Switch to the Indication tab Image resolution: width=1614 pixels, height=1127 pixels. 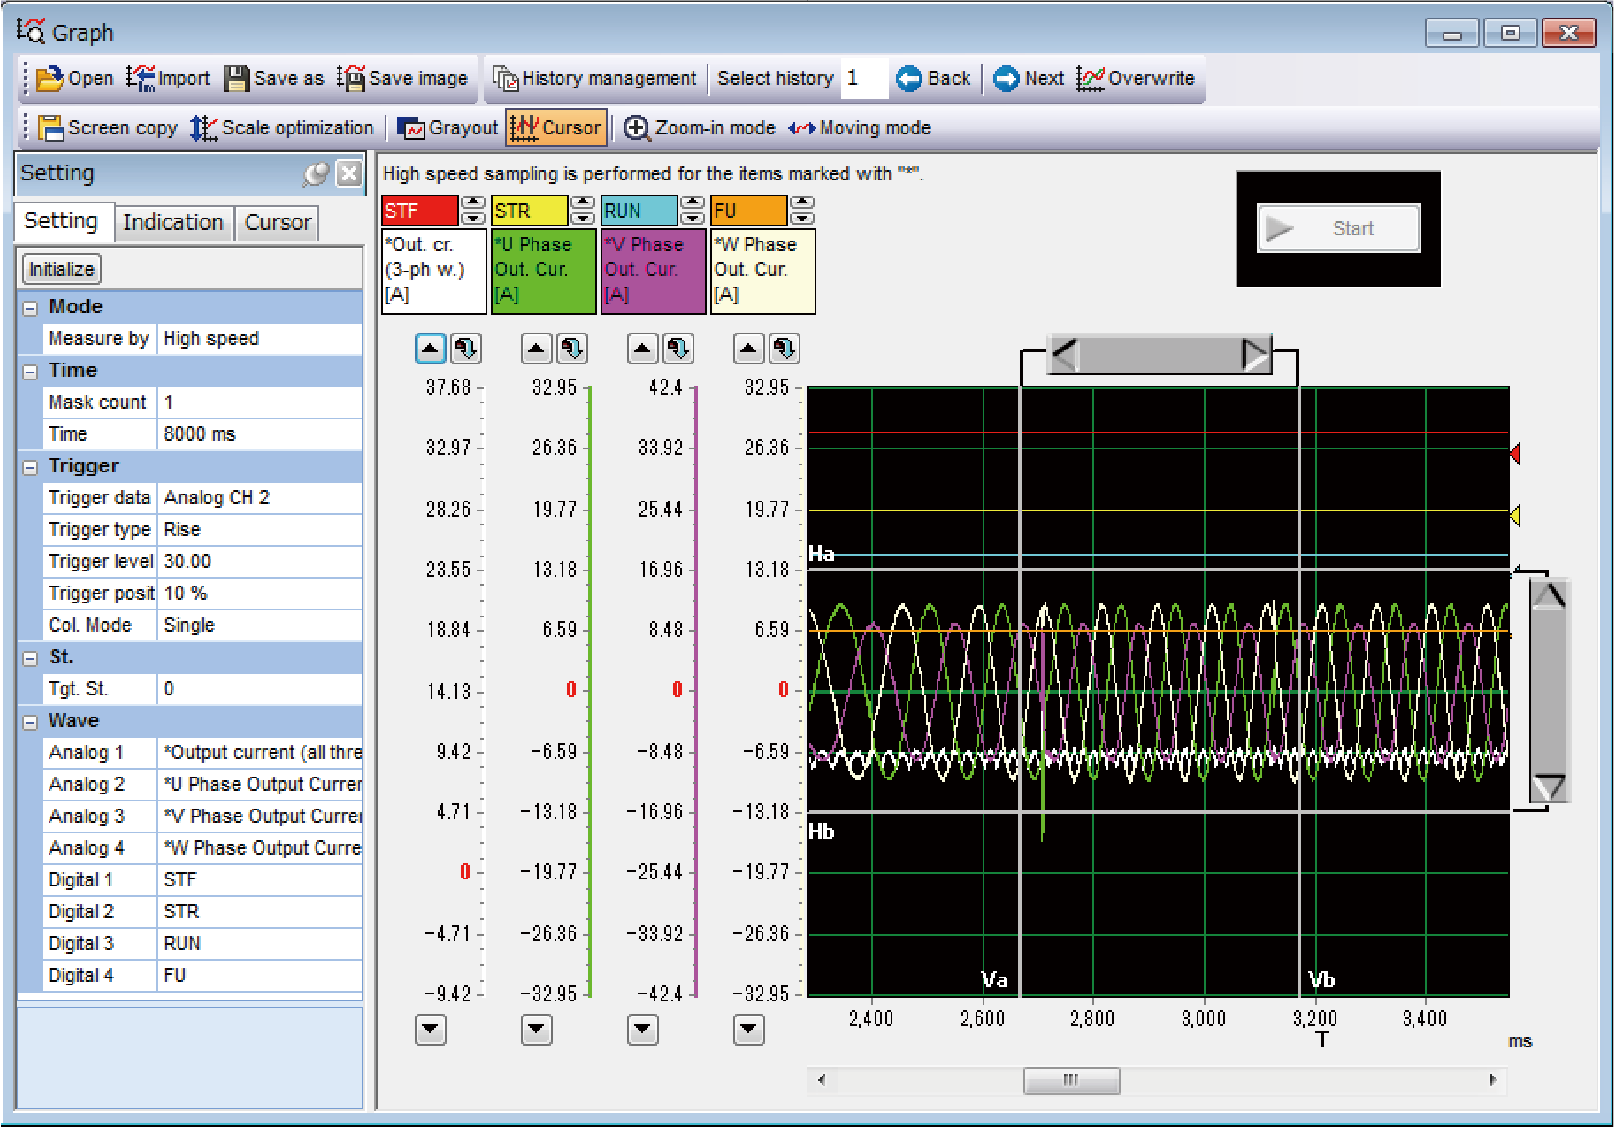point(172,222)
